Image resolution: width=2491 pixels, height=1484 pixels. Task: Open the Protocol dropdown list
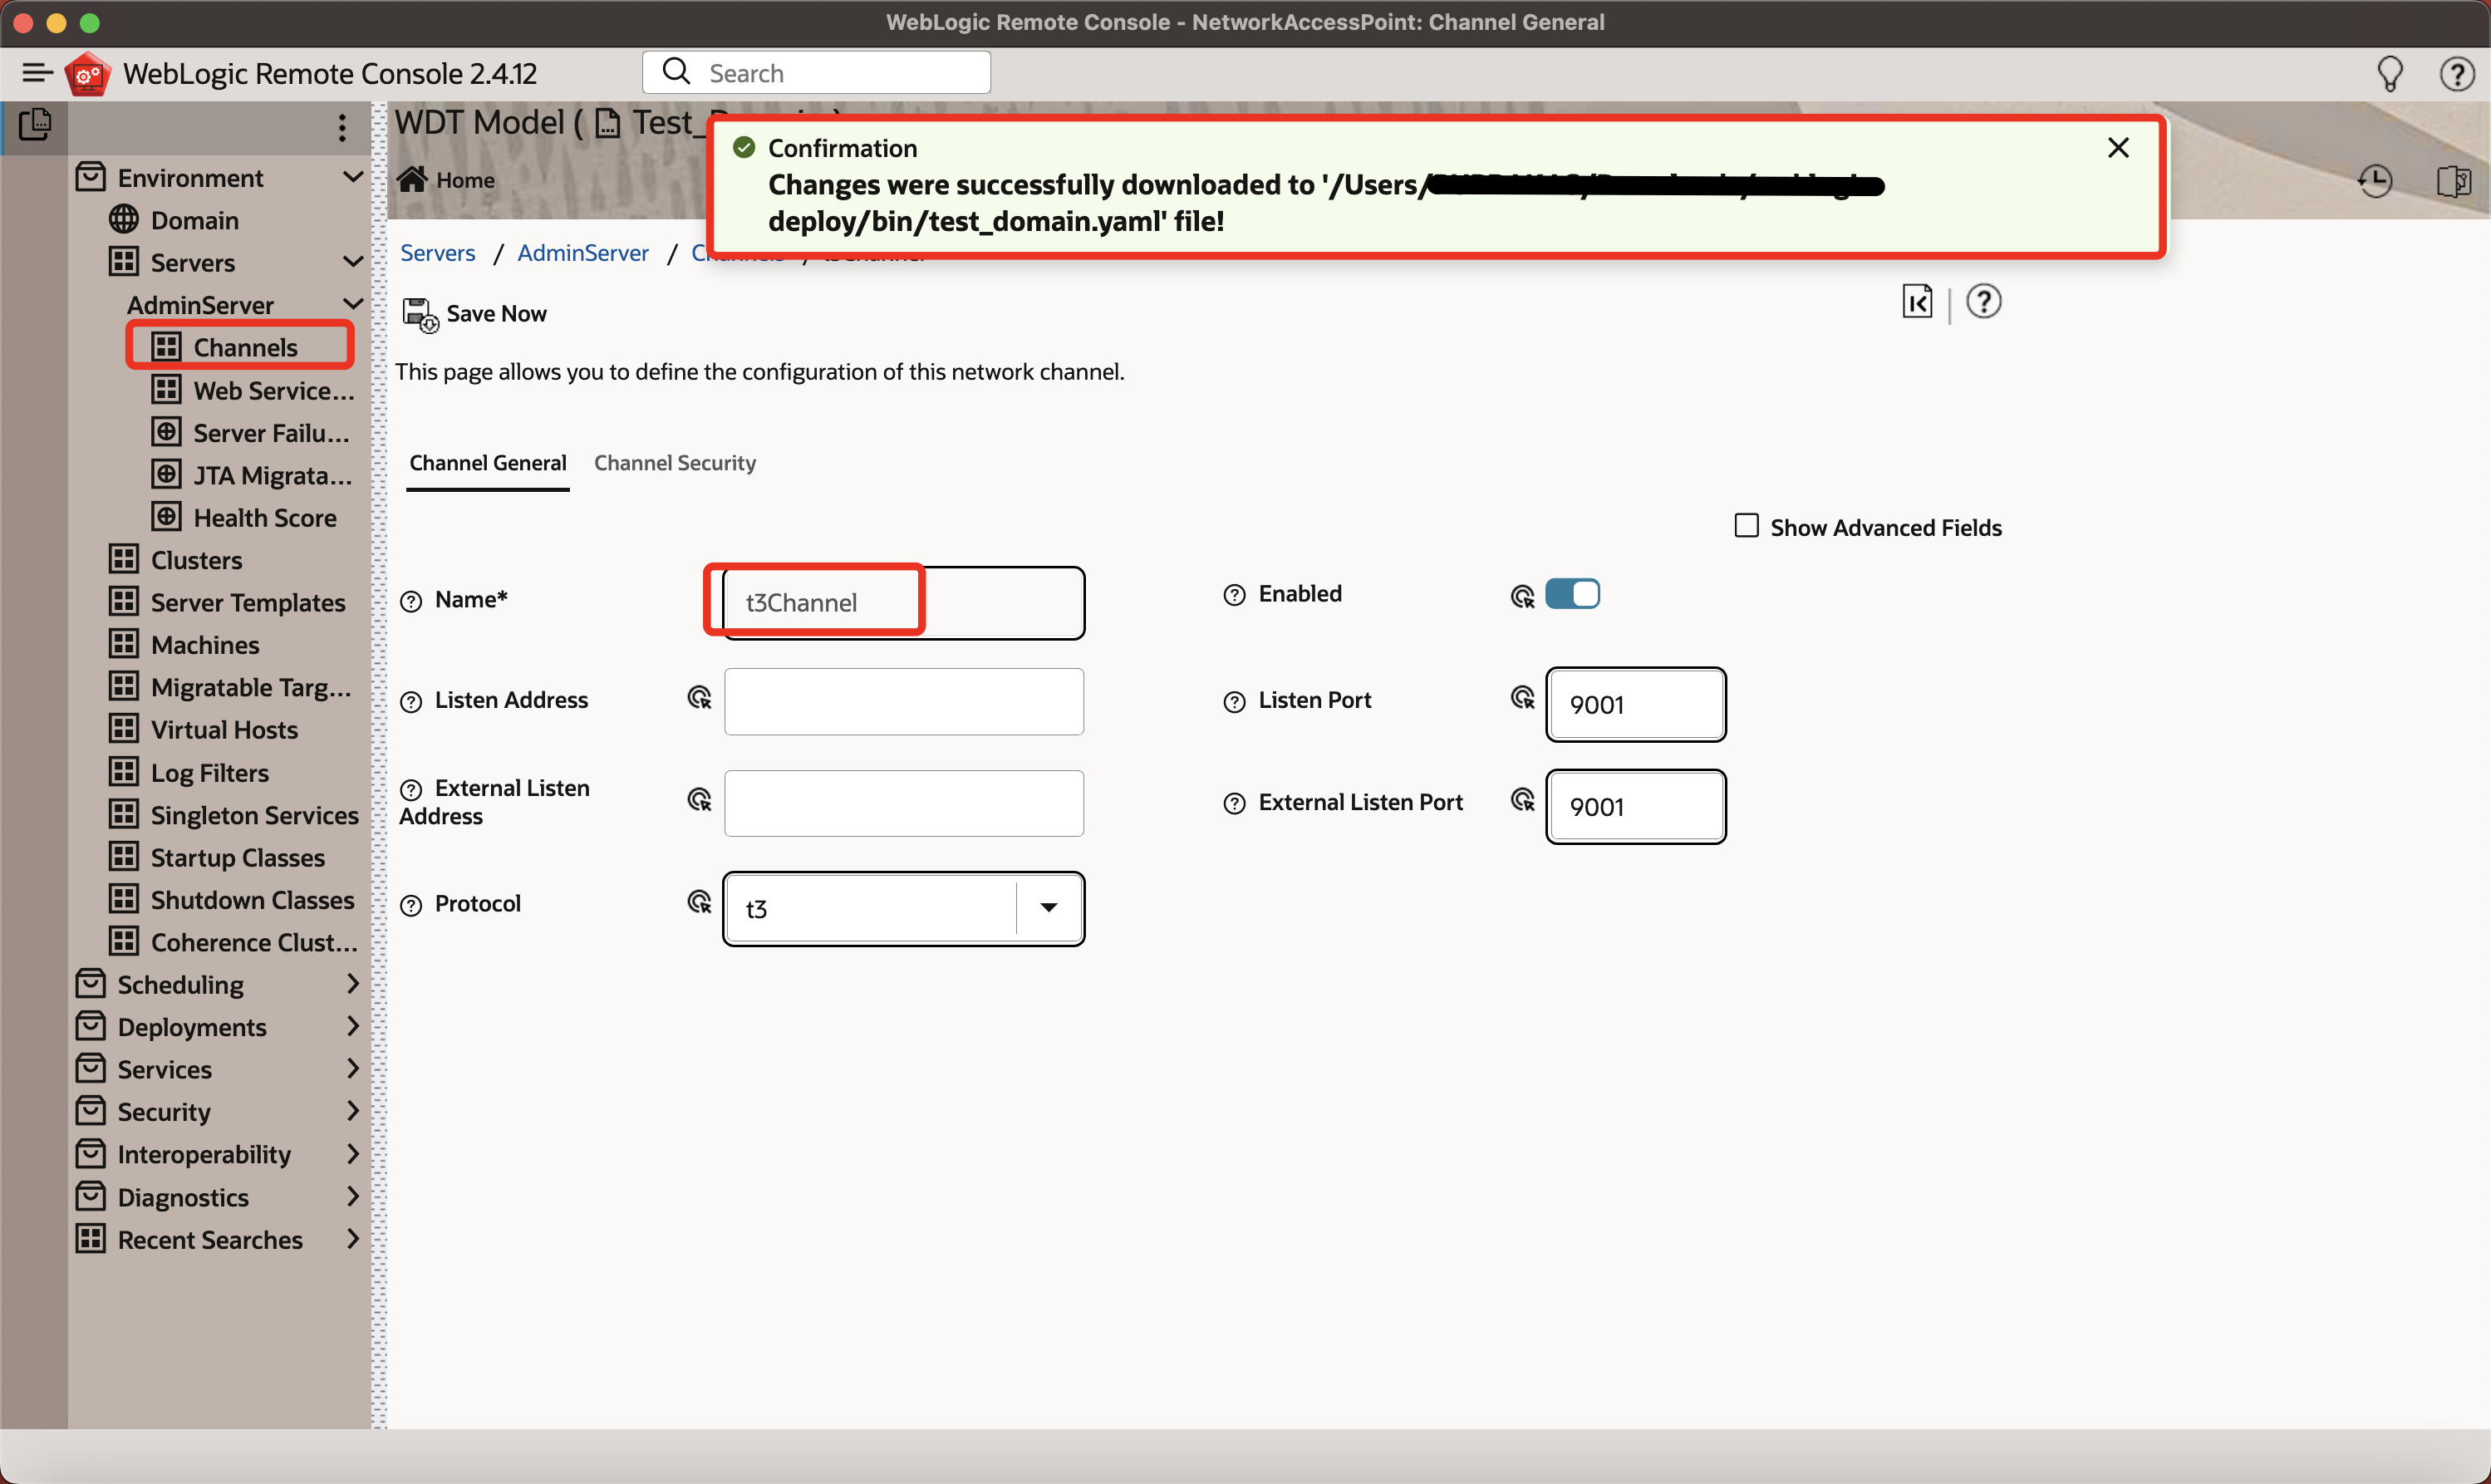[1048, 908]
